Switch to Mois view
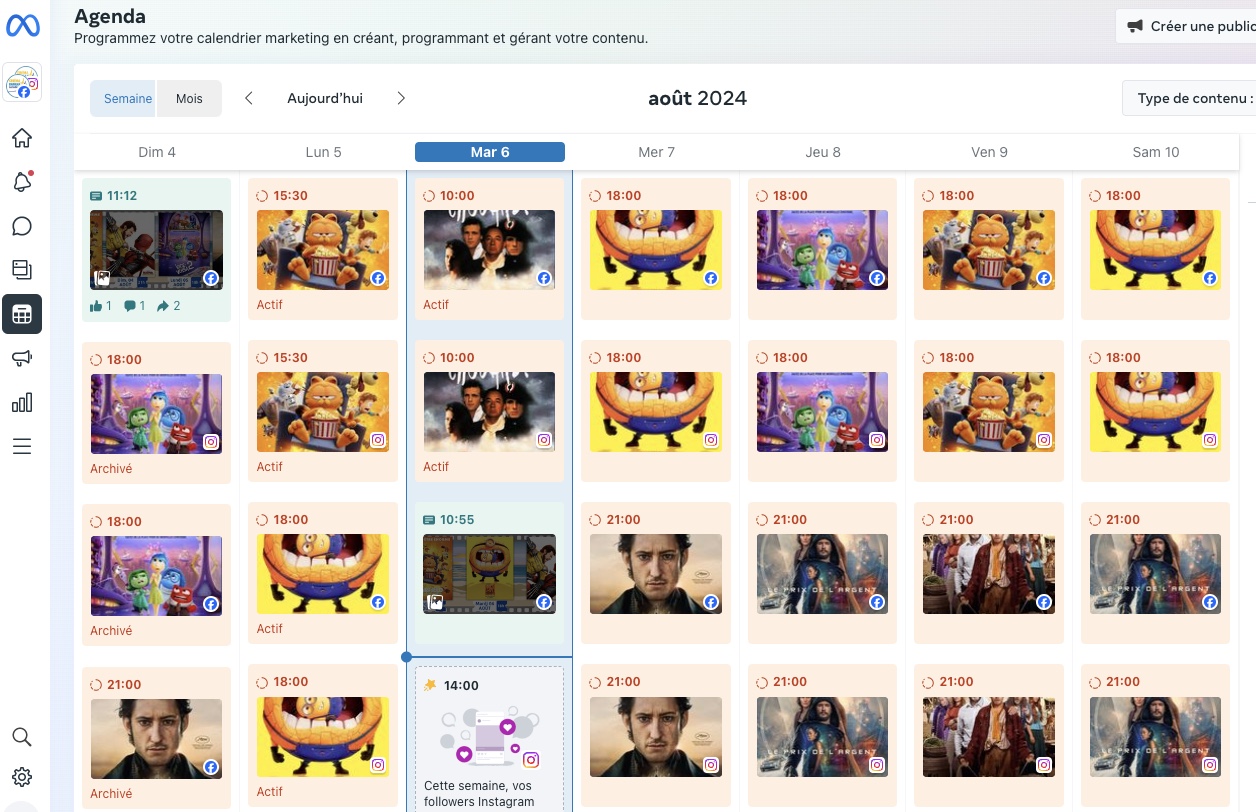 pos(189,98)
